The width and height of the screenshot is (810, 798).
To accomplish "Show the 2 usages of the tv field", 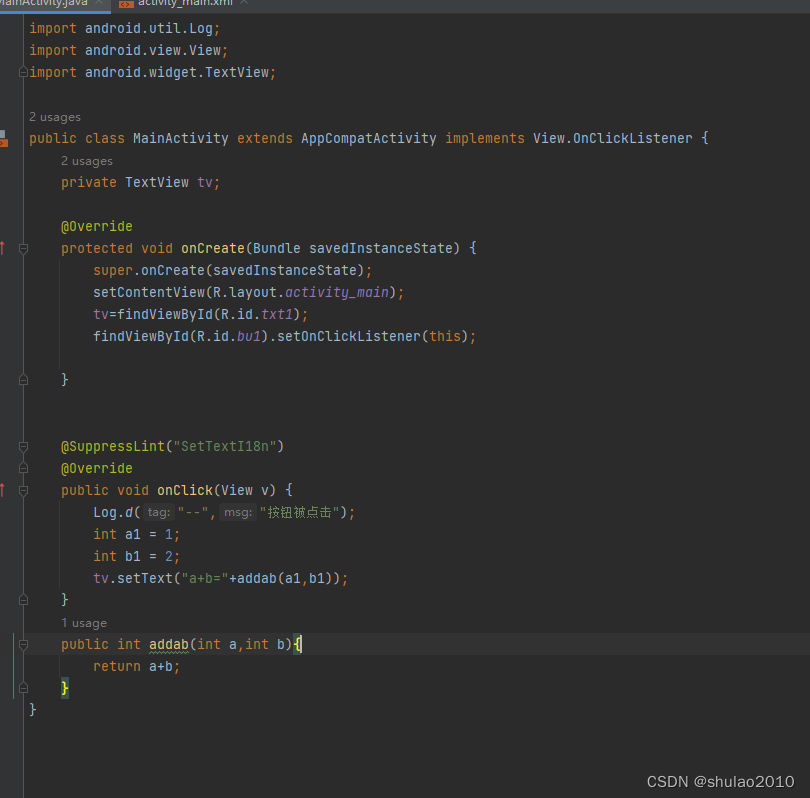I will [x=87, y=161].
